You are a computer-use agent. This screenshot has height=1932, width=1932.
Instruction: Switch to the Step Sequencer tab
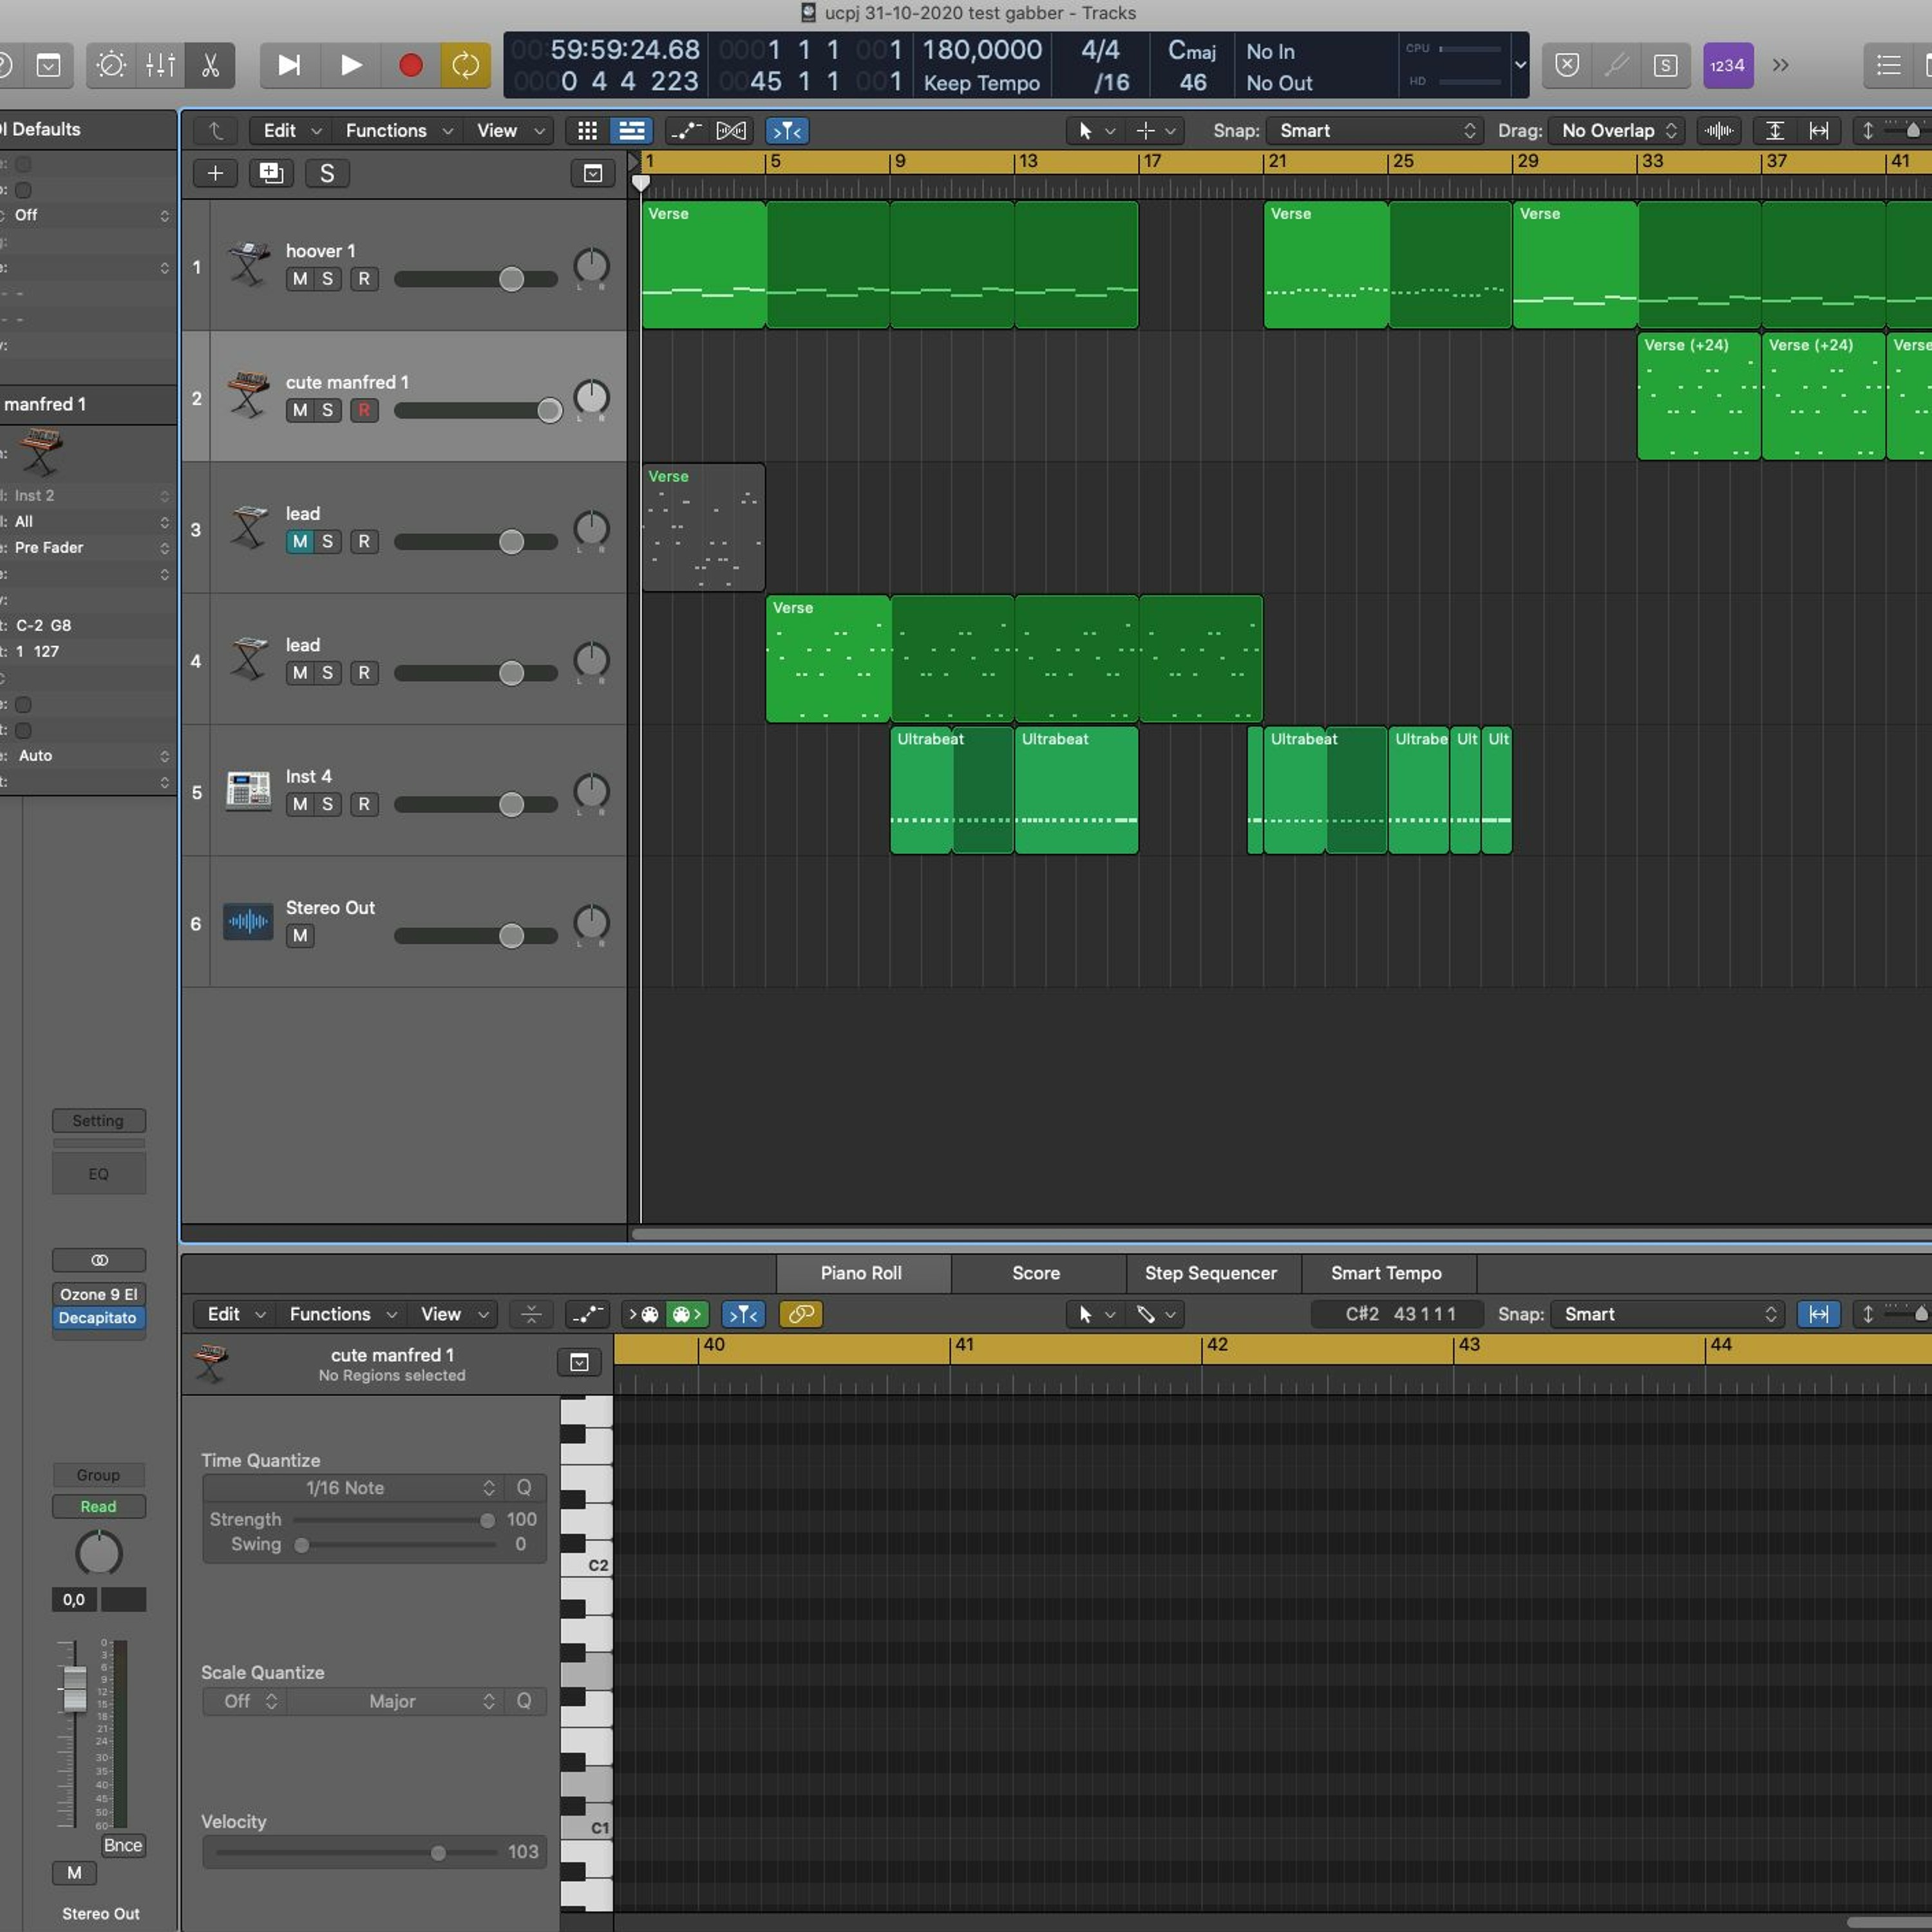(1210, 1273)
